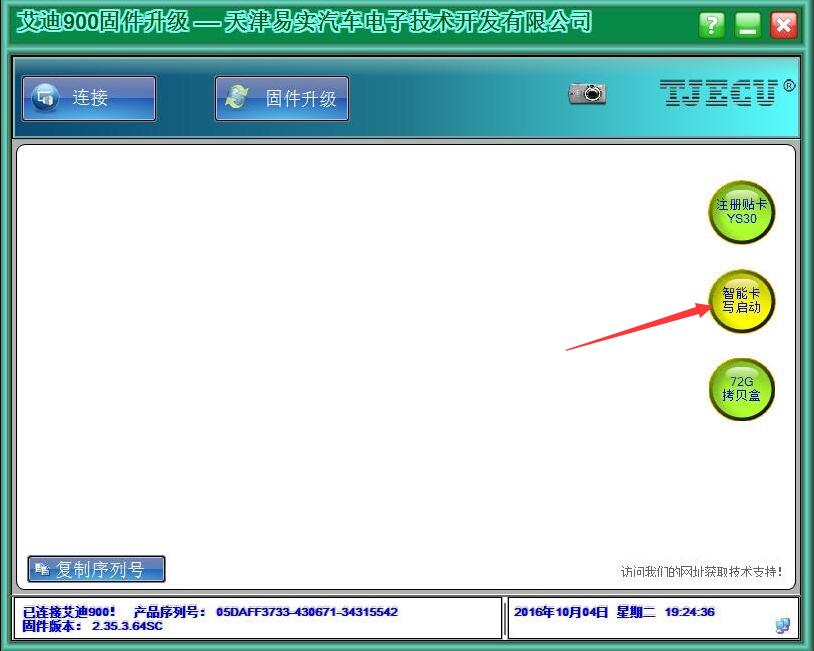Click the 星期二 weekday text

[635, 612]
